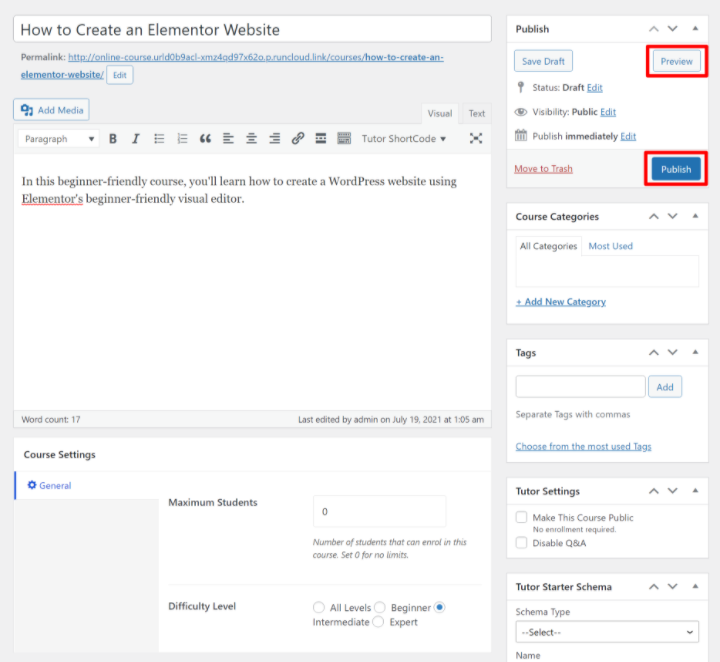This screenshot has width=720, height=662.
Task: Open the Schema Type select box
Action: (x=607, y=632)
